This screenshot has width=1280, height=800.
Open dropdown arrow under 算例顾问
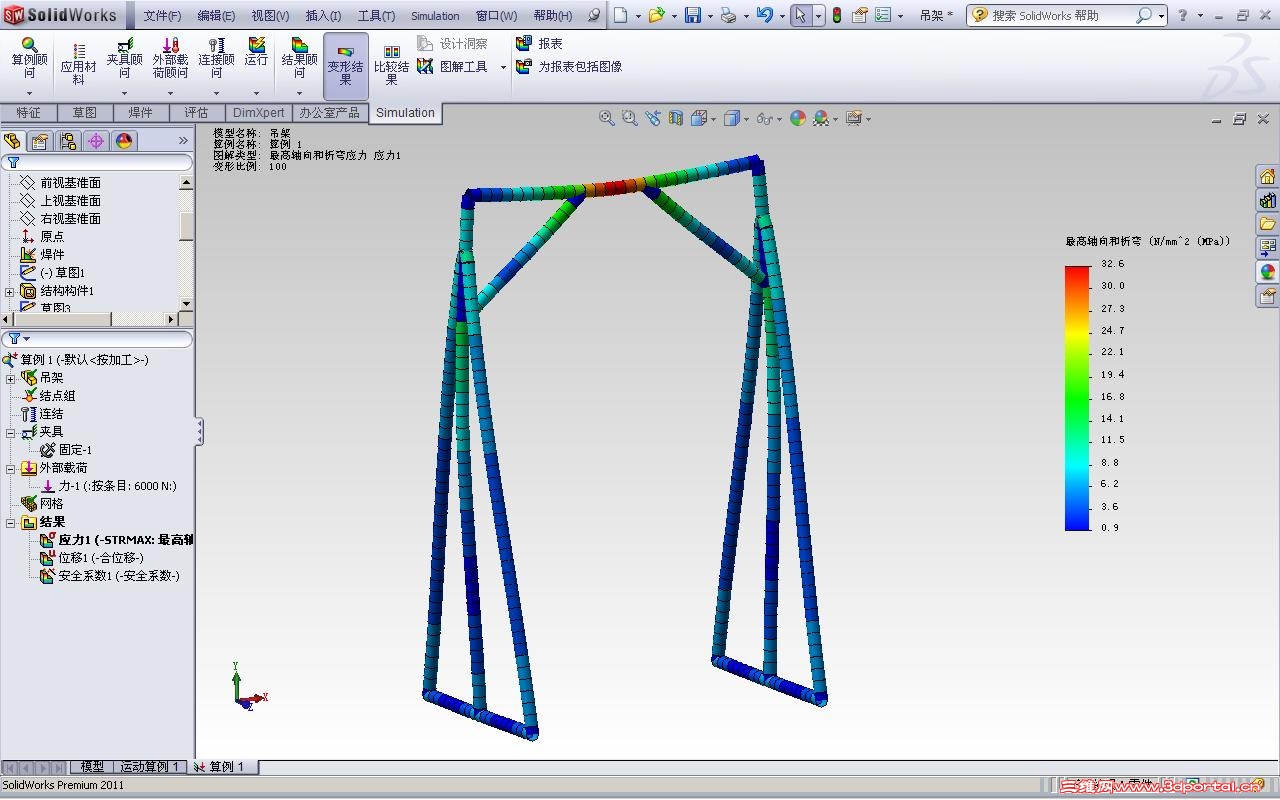(x=29, y=93)
